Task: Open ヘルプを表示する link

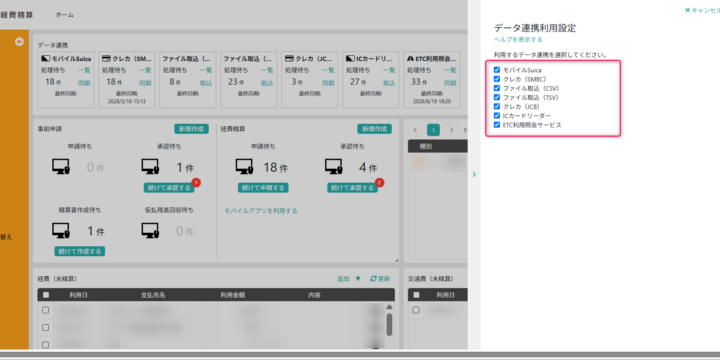Action: tap(518, 39)
